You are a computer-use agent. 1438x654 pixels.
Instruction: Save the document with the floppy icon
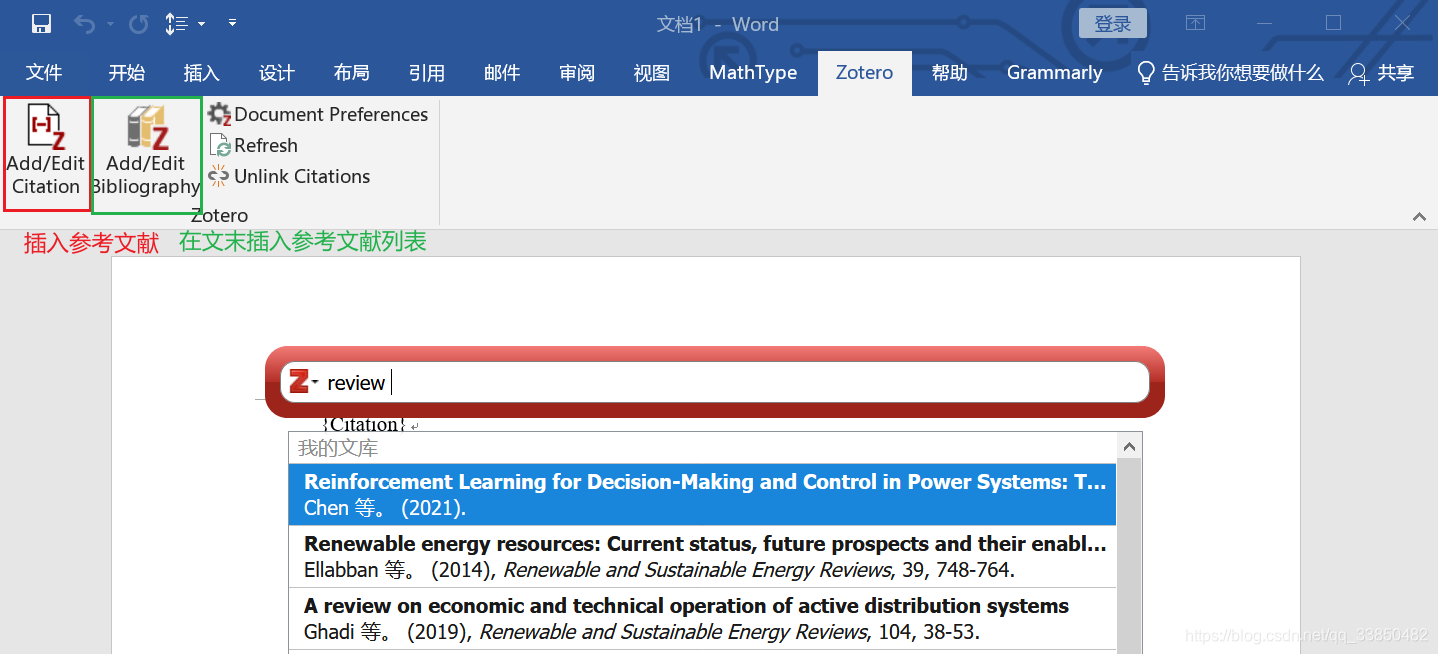[42, 24]
